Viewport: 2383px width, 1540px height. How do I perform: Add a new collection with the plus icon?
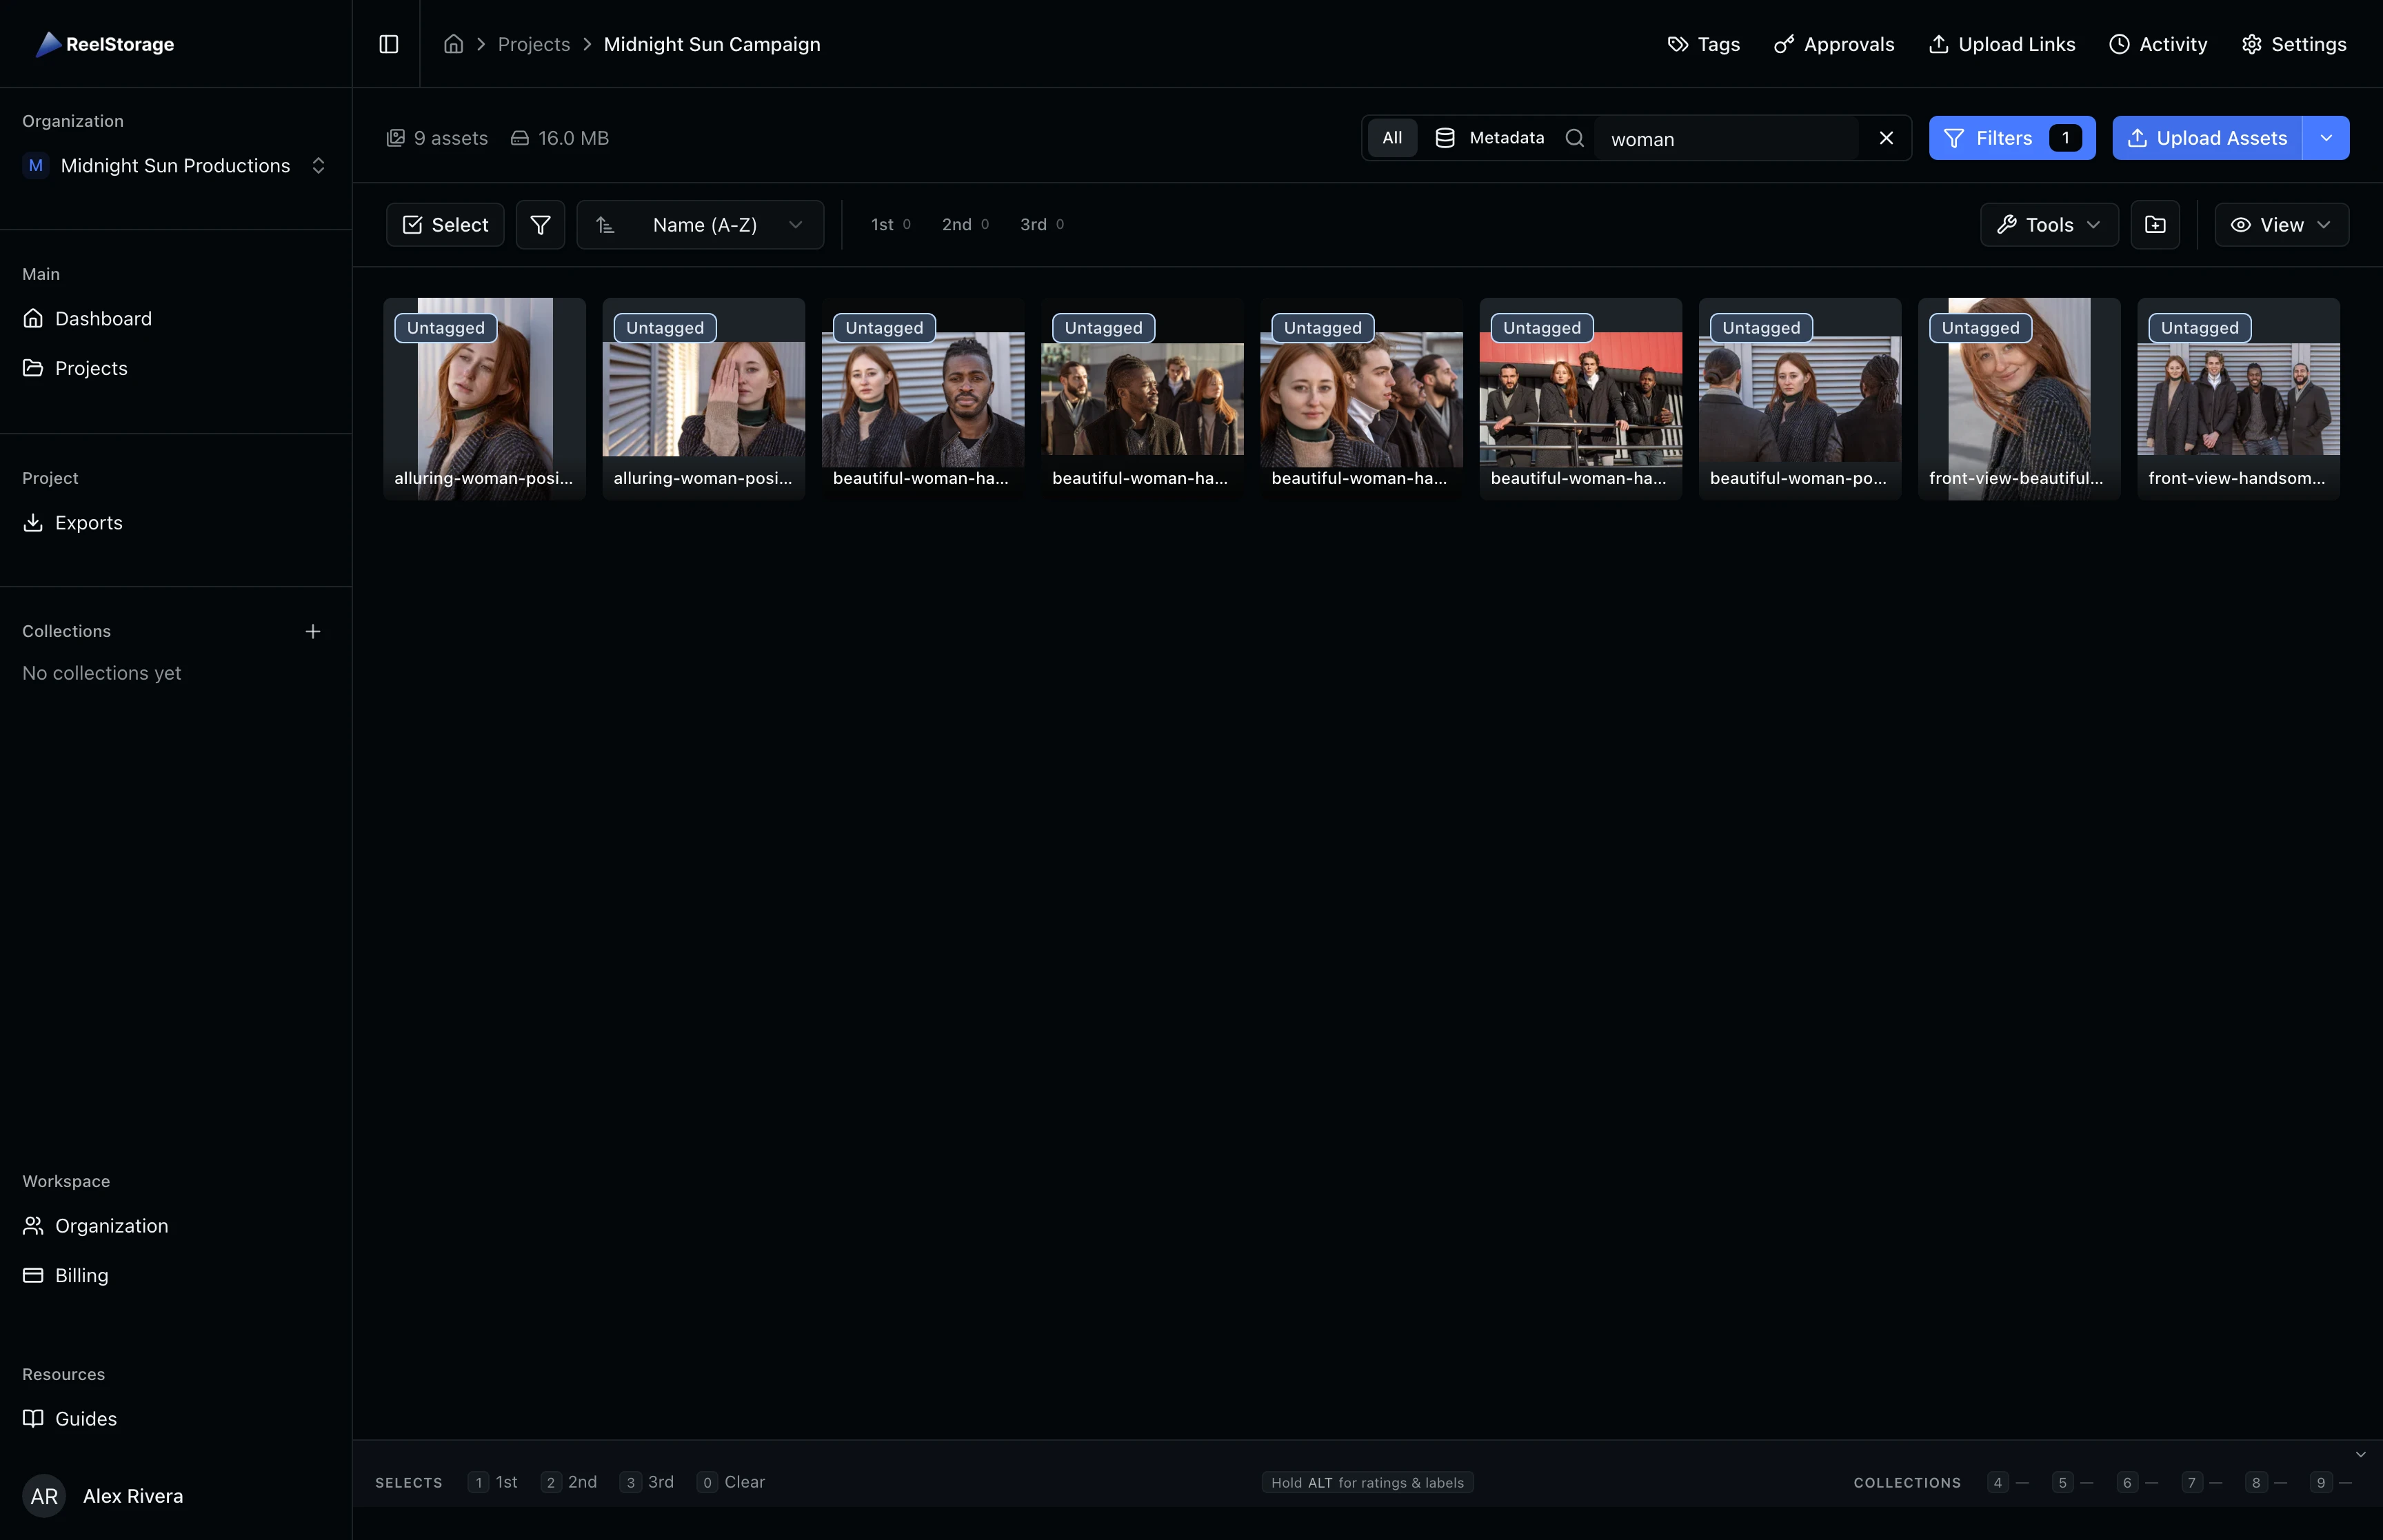pos(313,631)
